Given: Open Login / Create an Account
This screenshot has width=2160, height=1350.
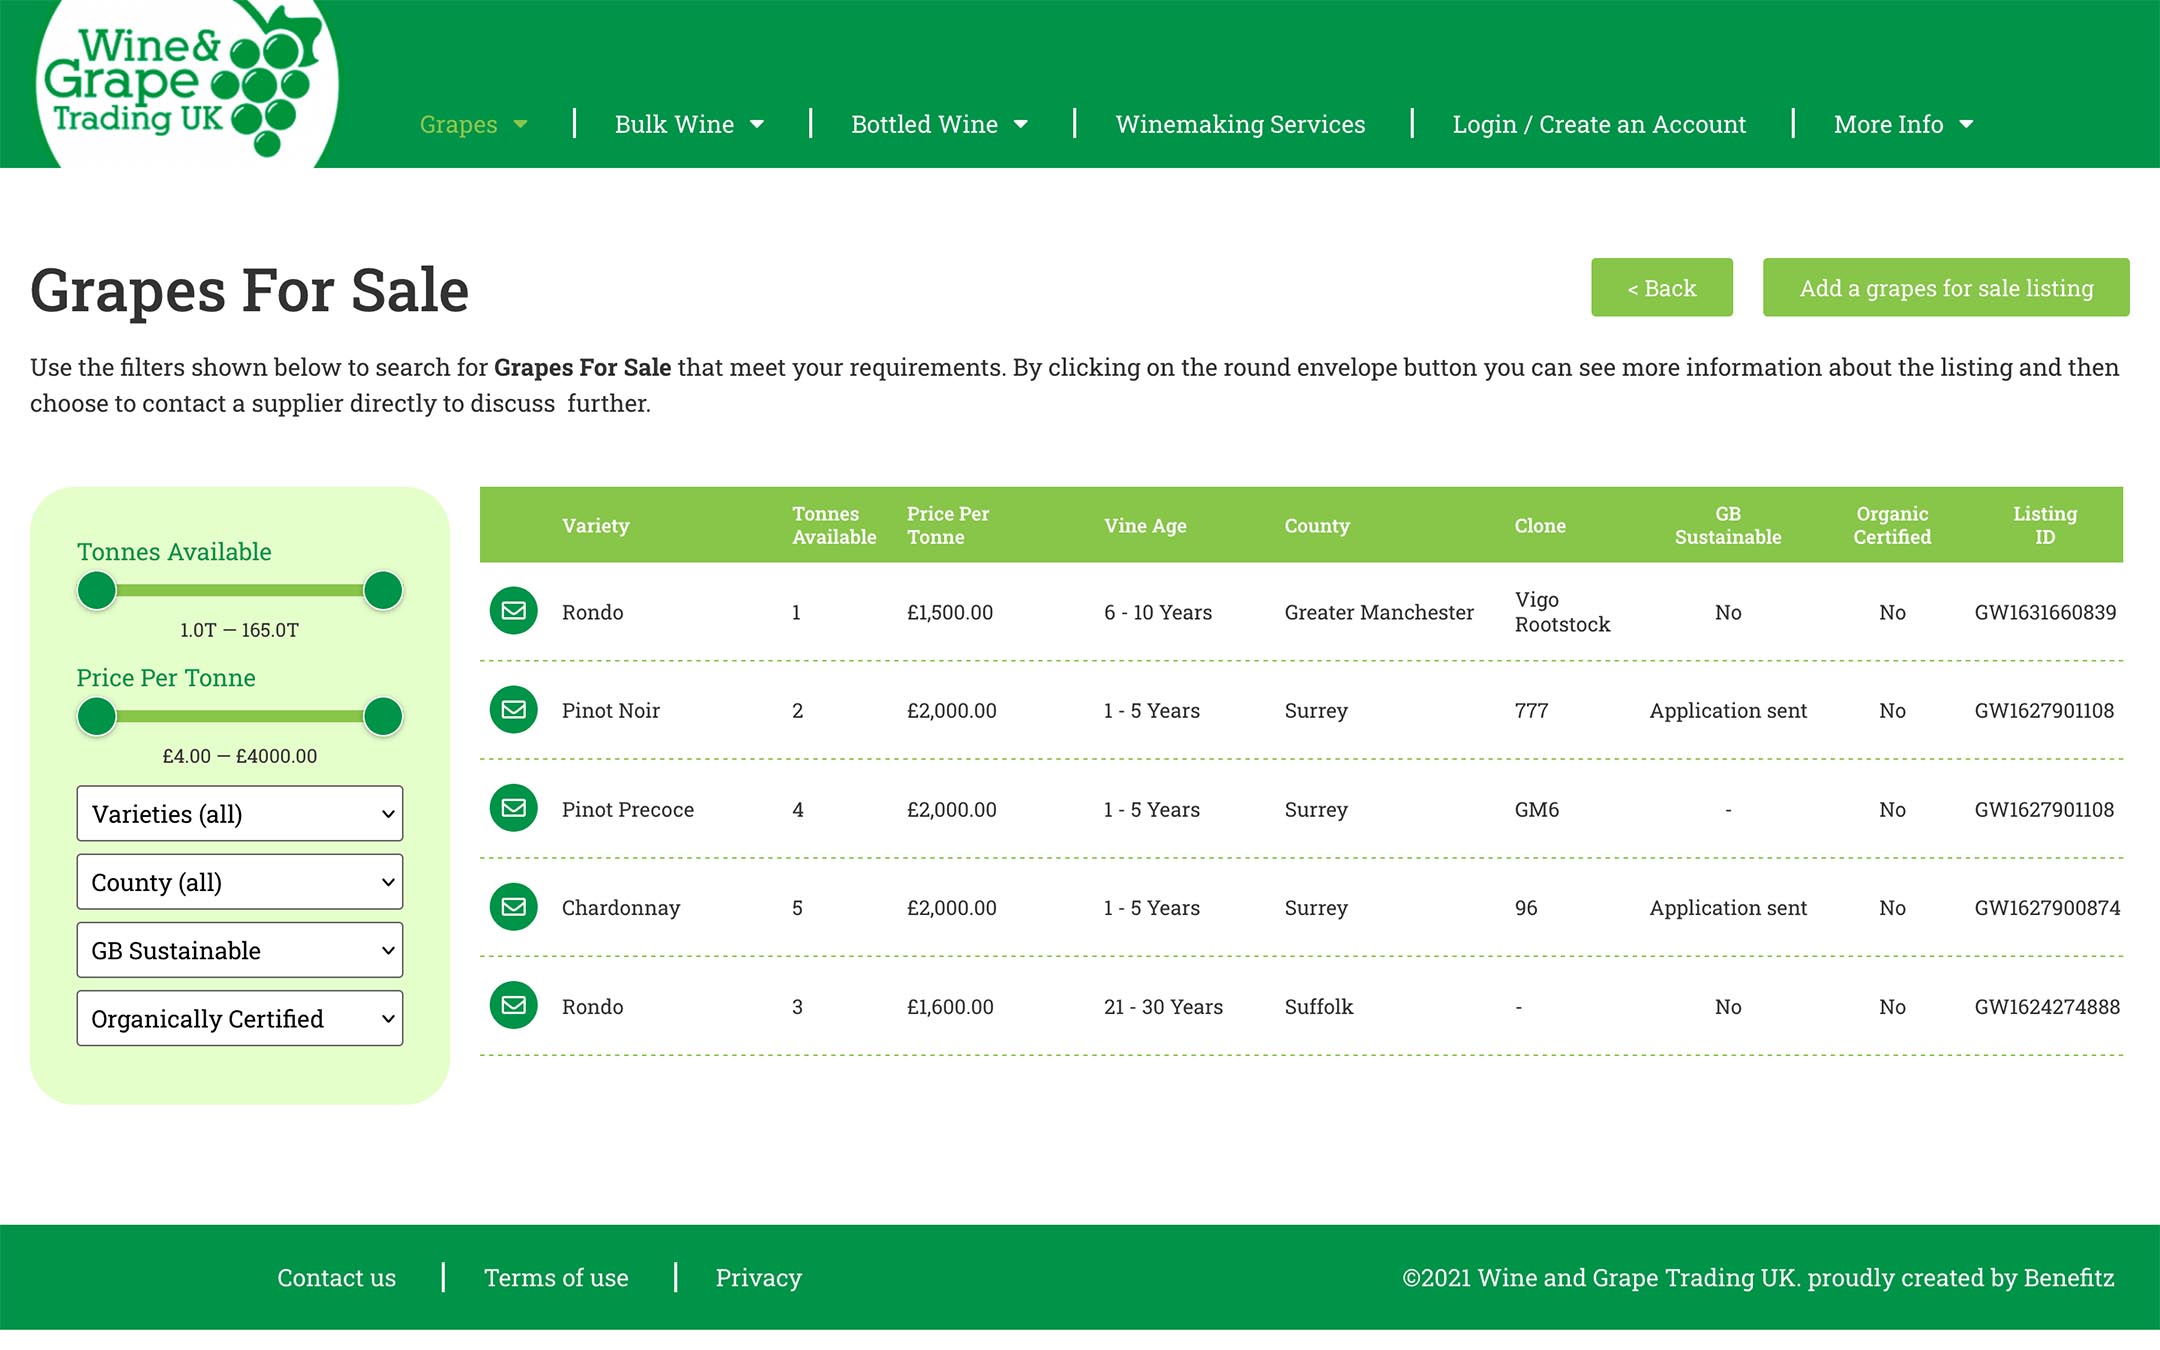Looking at the screenshot, I should (x=1599, y=125).
